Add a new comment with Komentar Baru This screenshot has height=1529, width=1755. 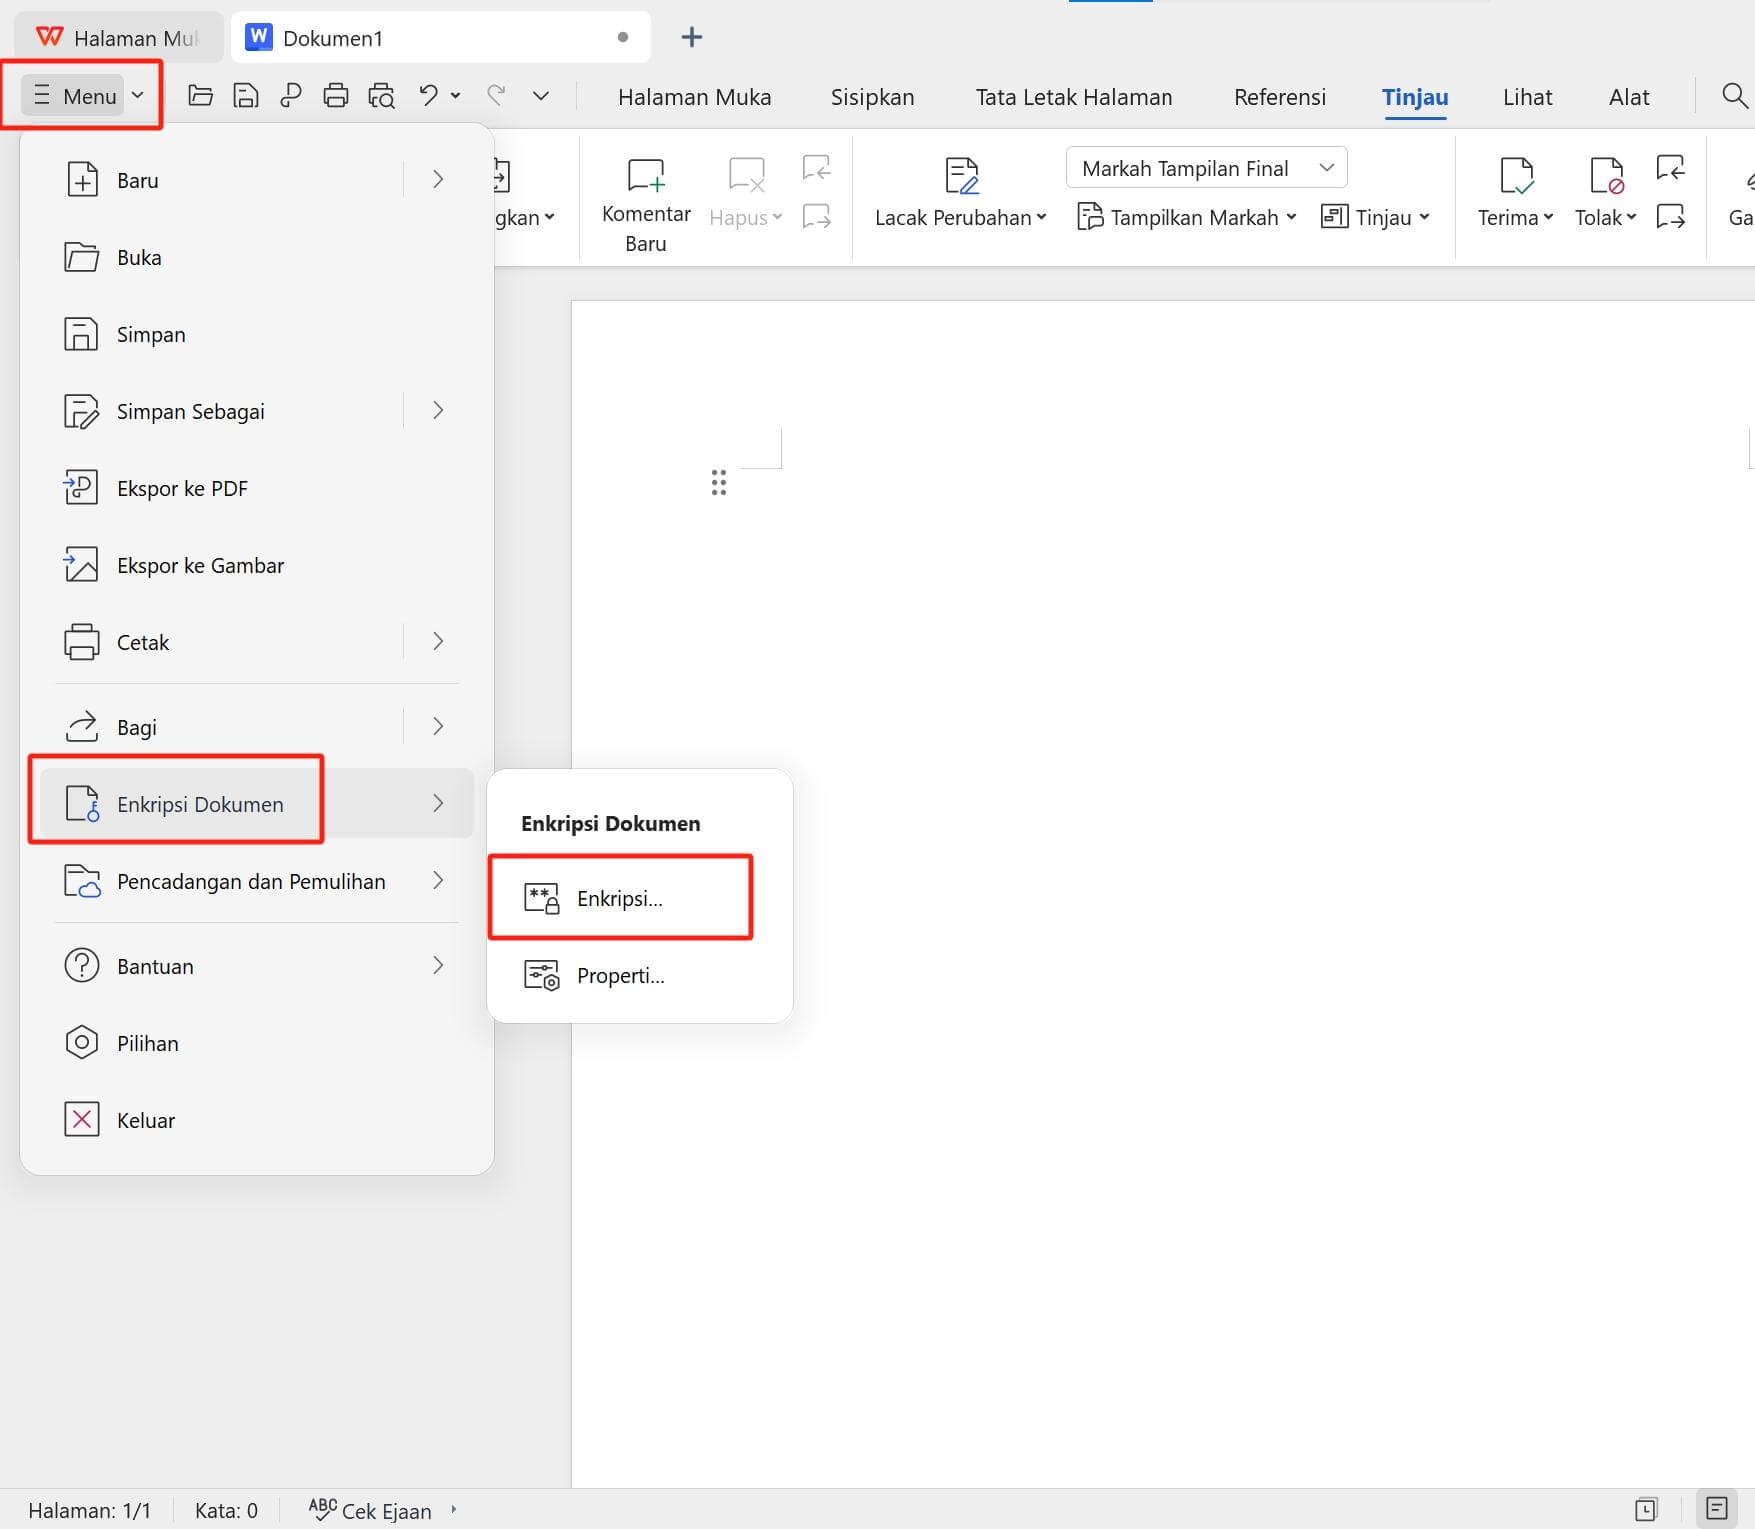pos(646,206)
